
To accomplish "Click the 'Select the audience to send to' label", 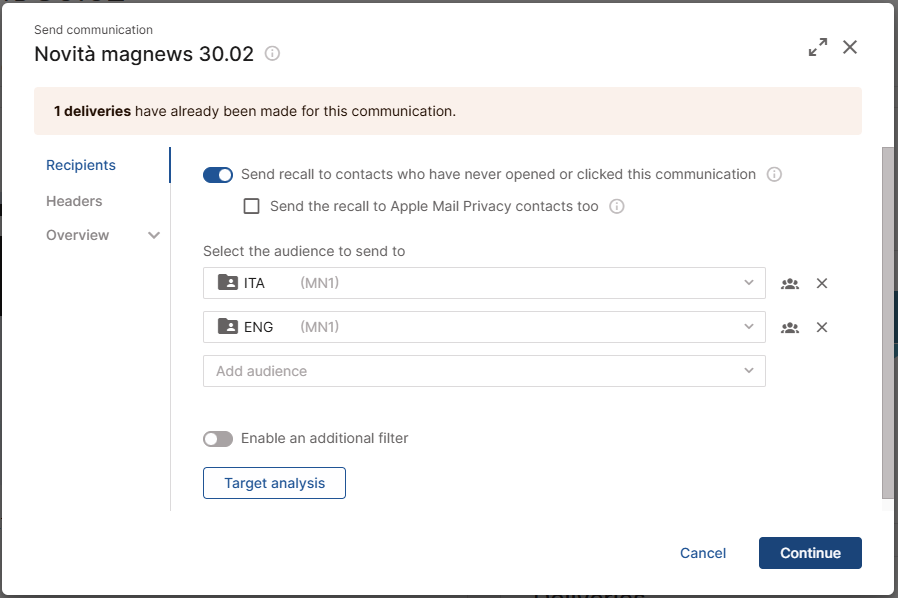I will pos(304,251).
